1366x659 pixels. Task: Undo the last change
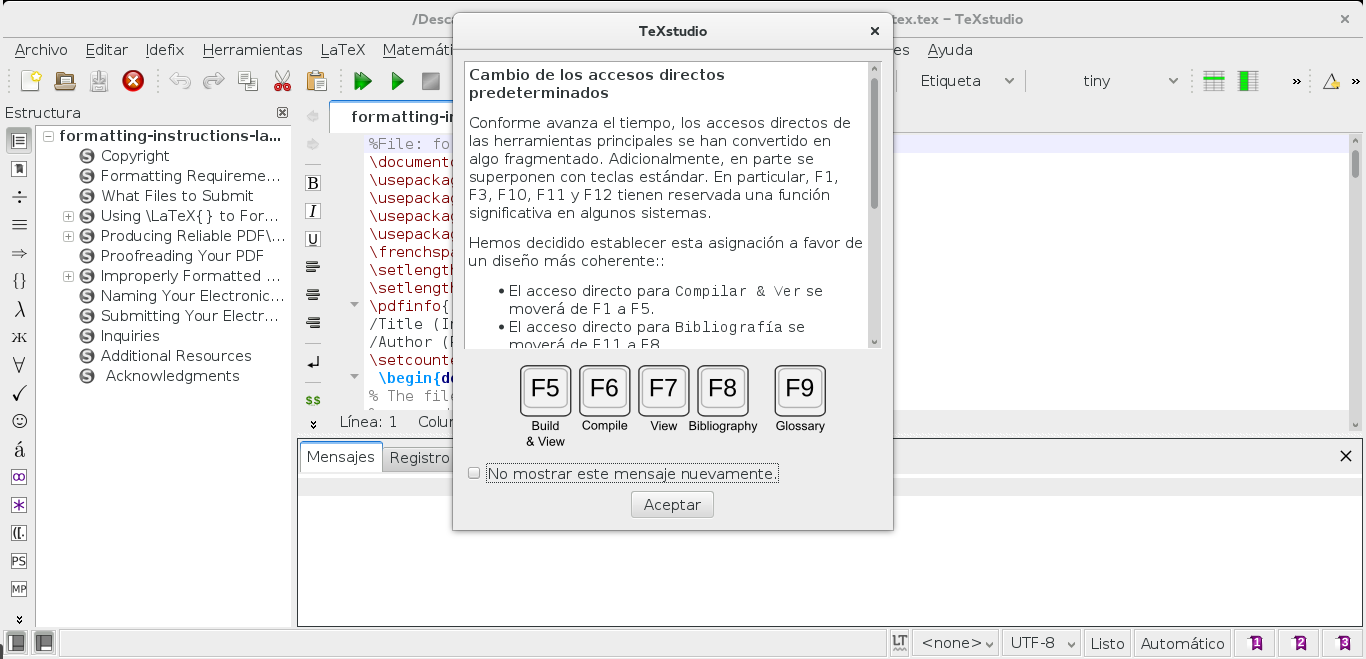point(180,81)
